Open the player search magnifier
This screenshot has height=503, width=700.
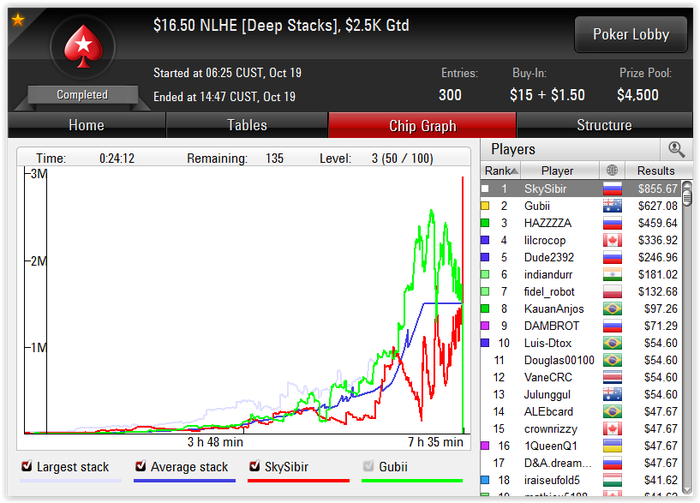point(676,150)
